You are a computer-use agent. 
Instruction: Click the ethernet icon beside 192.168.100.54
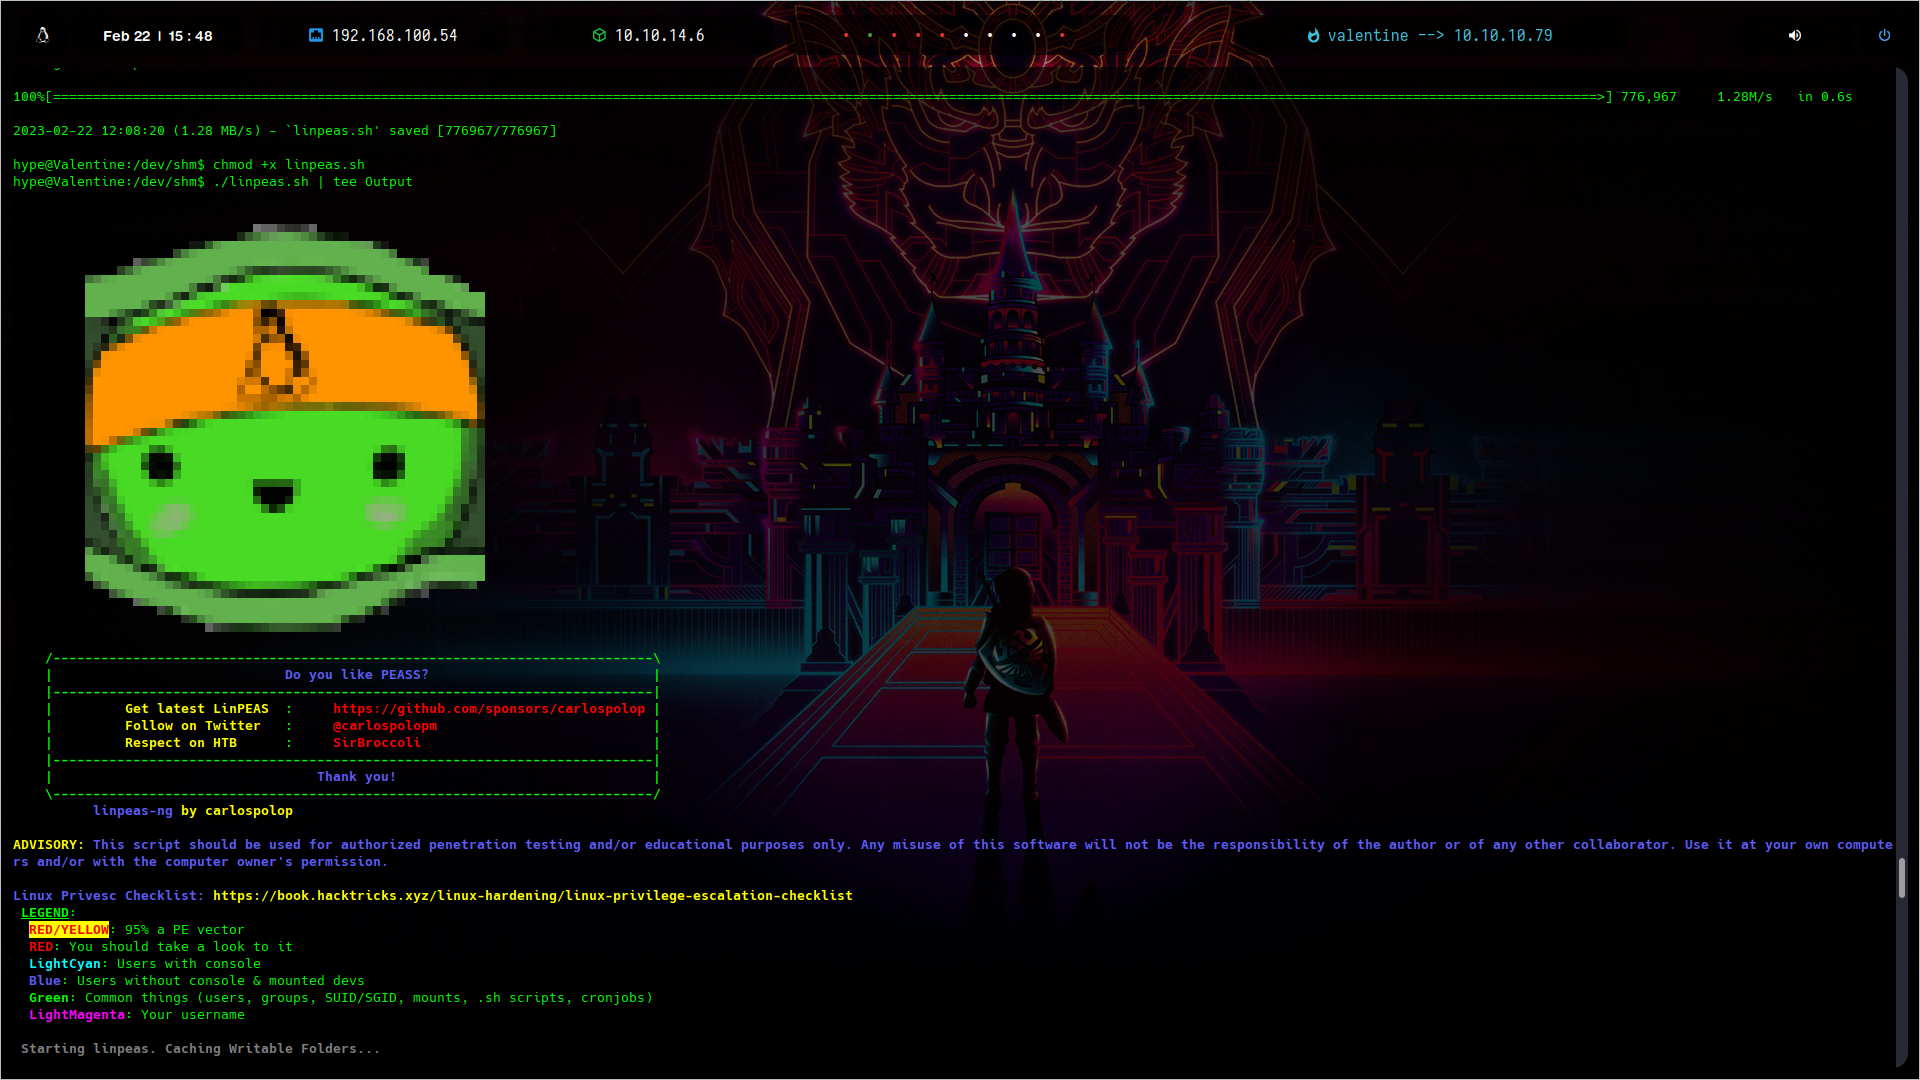tap(316, 35)
